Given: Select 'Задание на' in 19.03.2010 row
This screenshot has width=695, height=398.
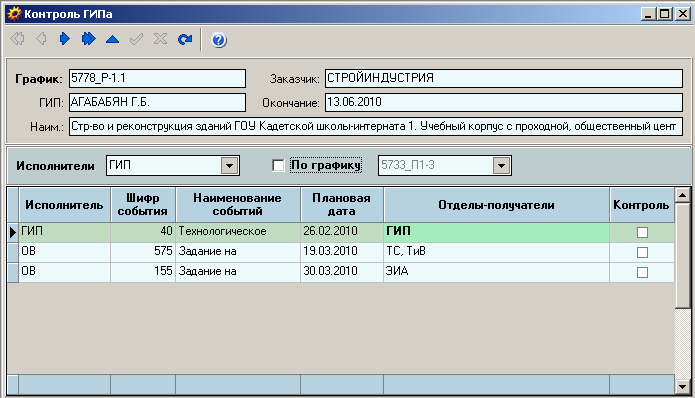Looking at the screenshot, I should pos(238,252).
